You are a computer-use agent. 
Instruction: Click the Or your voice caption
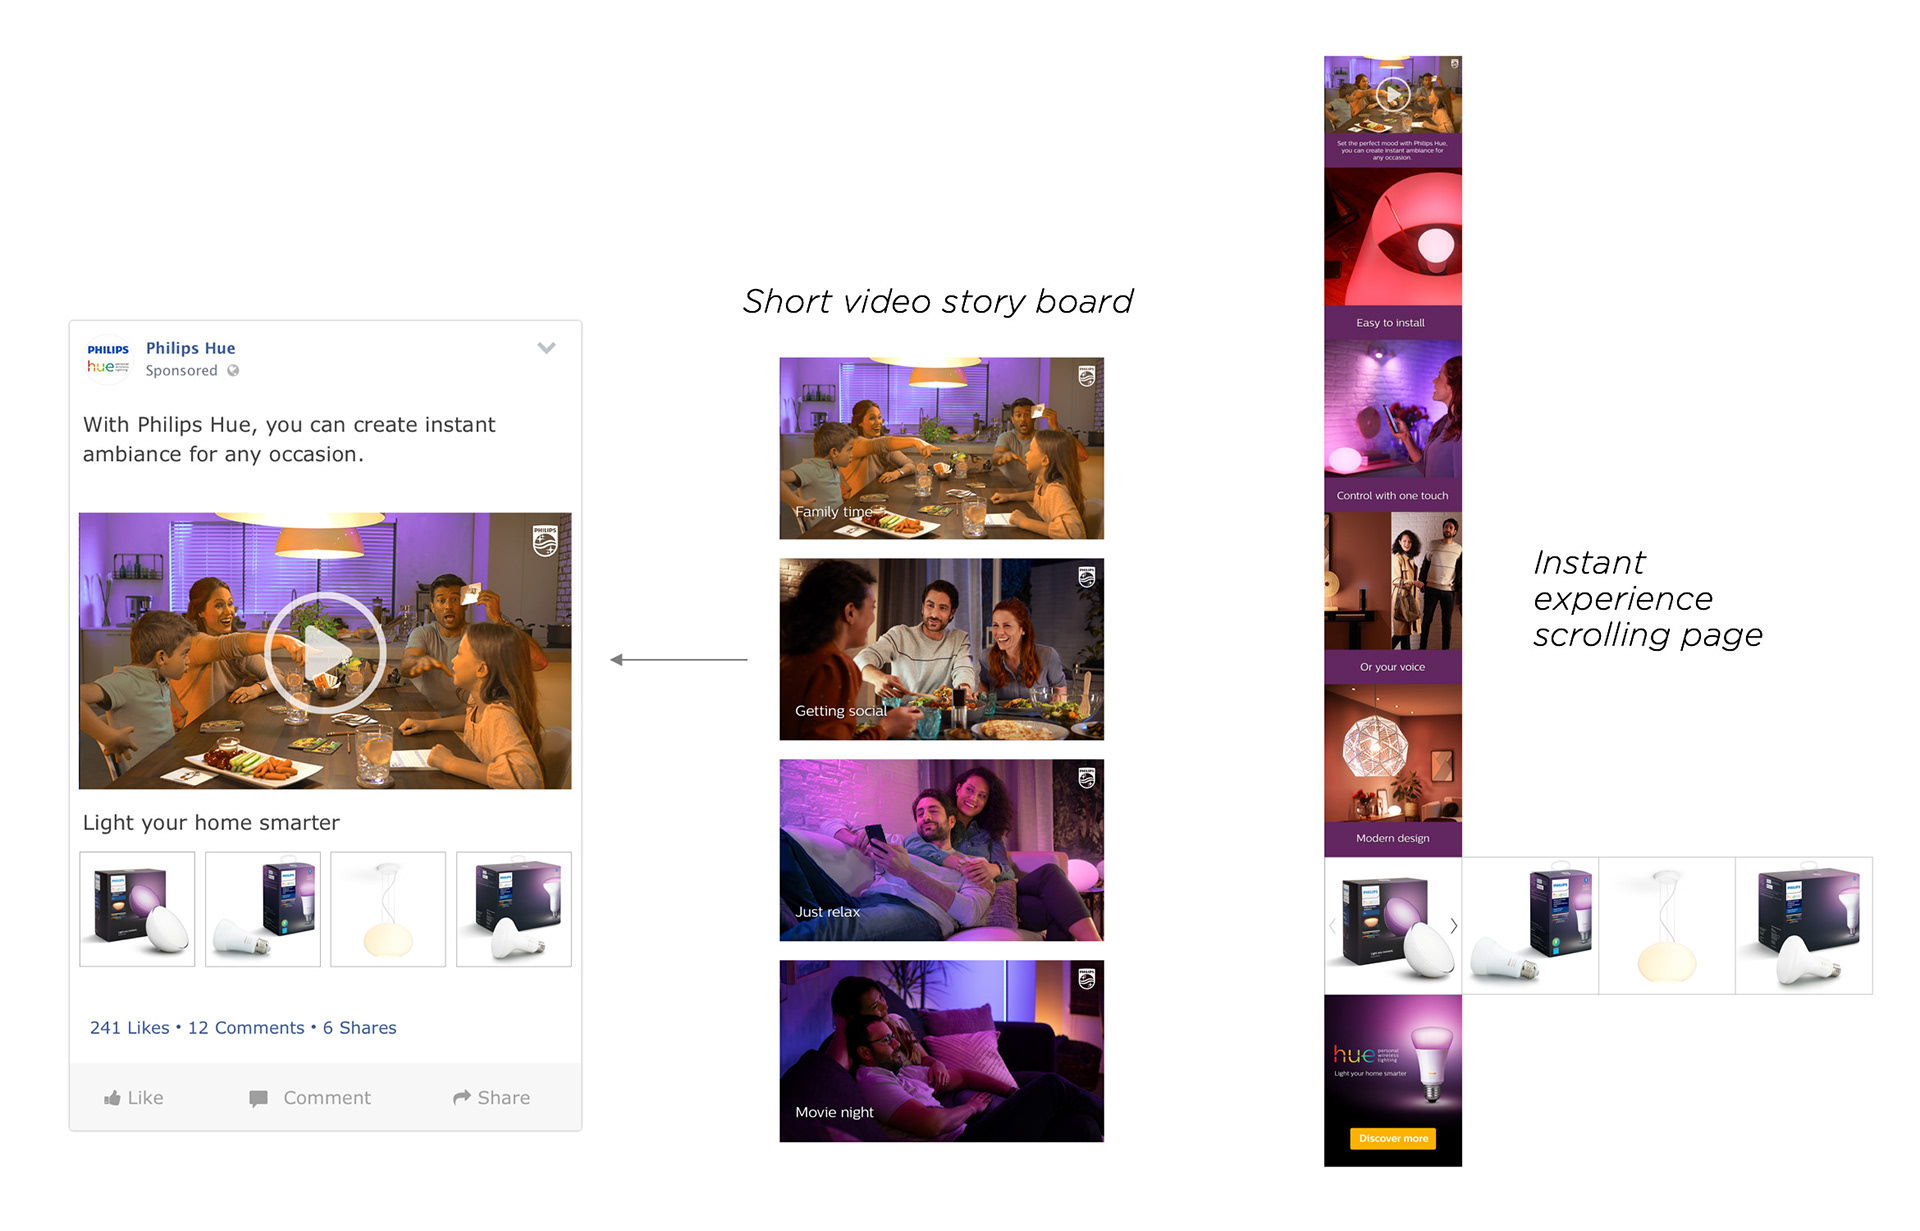1392,667
